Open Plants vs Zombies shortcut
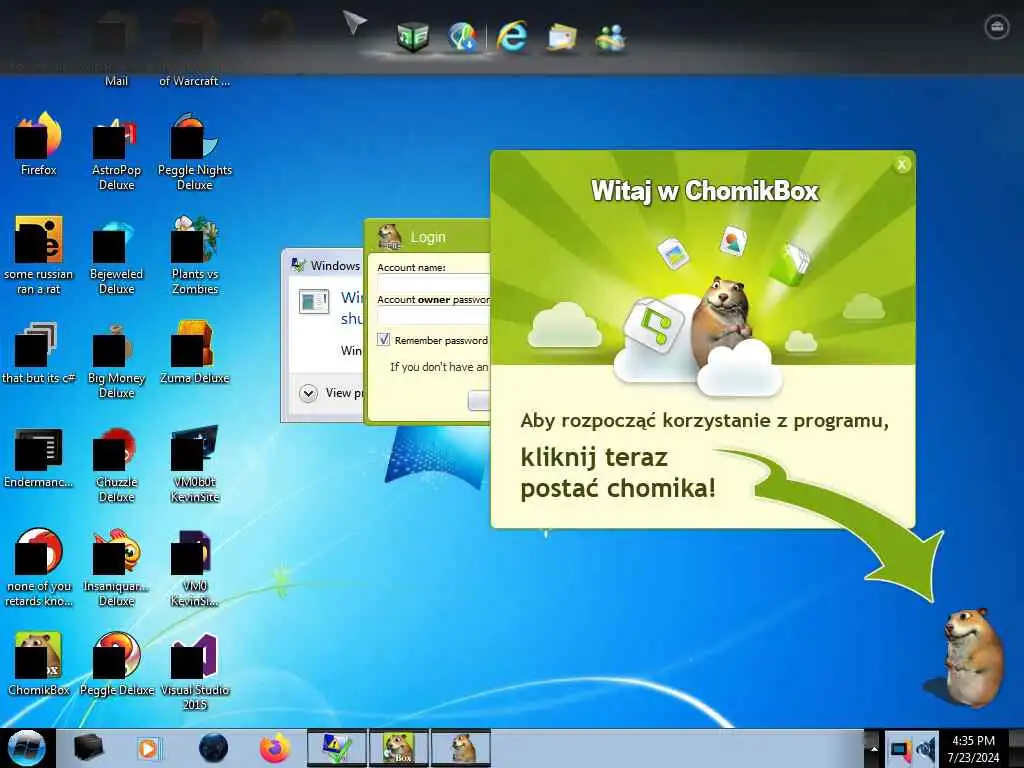Screen dimensions: 1024x768 coord(195,255)
